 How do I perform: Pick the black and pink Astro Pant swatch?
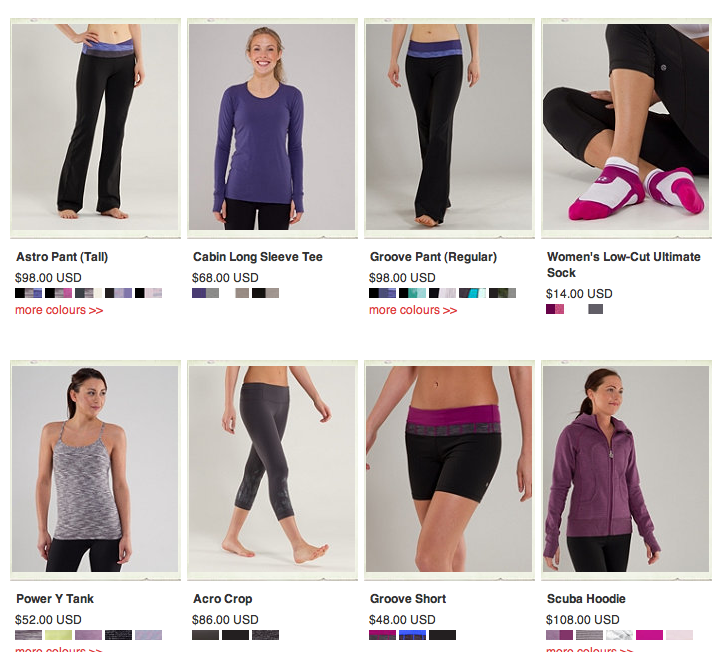pos(58,293)
